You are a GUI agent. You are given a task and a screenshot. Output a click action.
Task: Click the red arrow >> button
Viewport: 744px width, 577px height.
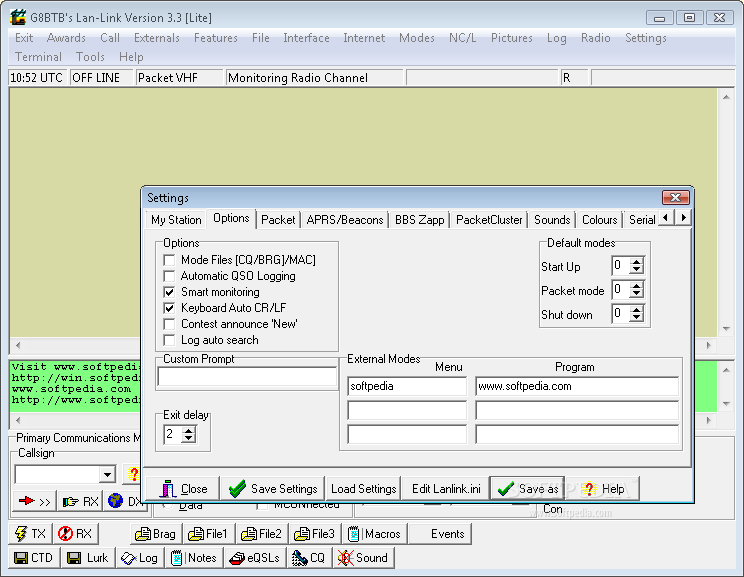[34, 502]
